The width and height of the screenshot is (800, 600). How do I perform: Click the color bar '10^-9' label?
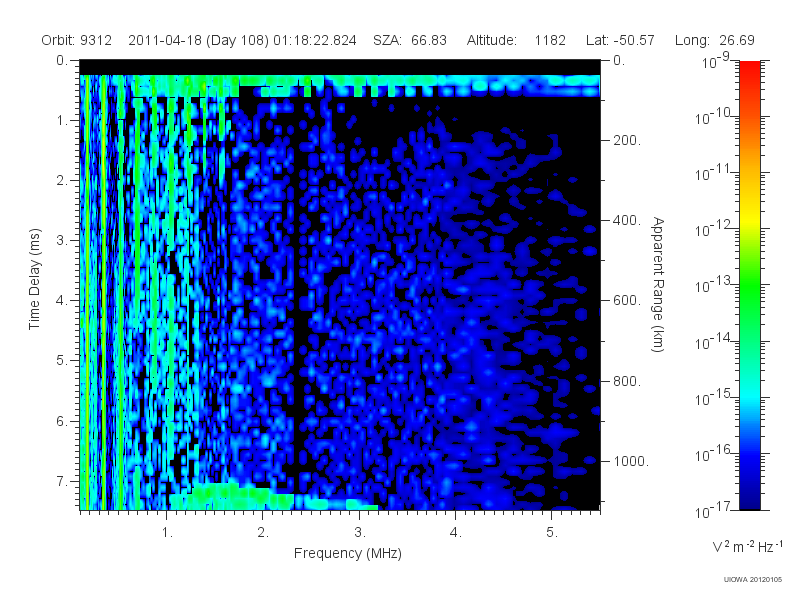tap(717, 61)
